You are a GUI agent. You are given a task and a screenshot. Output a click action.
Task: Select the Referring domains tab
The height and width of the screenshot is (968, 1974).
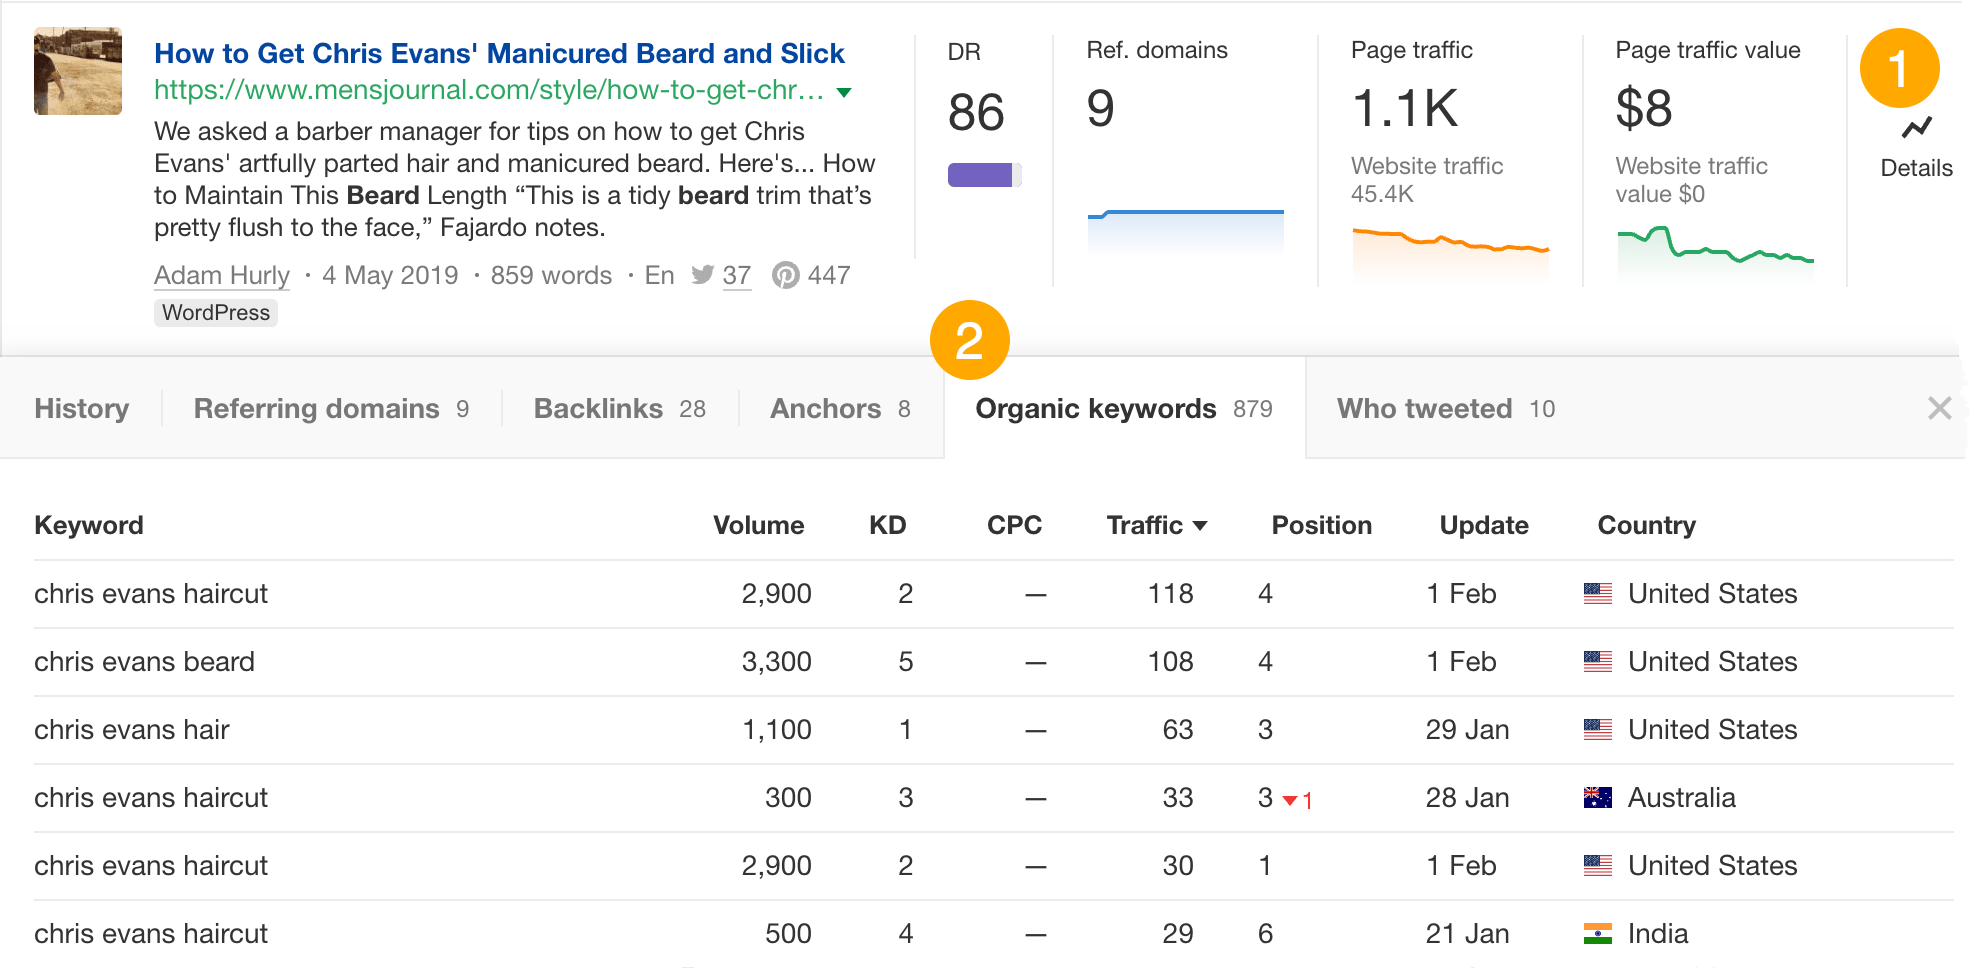pyautogui.click(x=317, y=408)
